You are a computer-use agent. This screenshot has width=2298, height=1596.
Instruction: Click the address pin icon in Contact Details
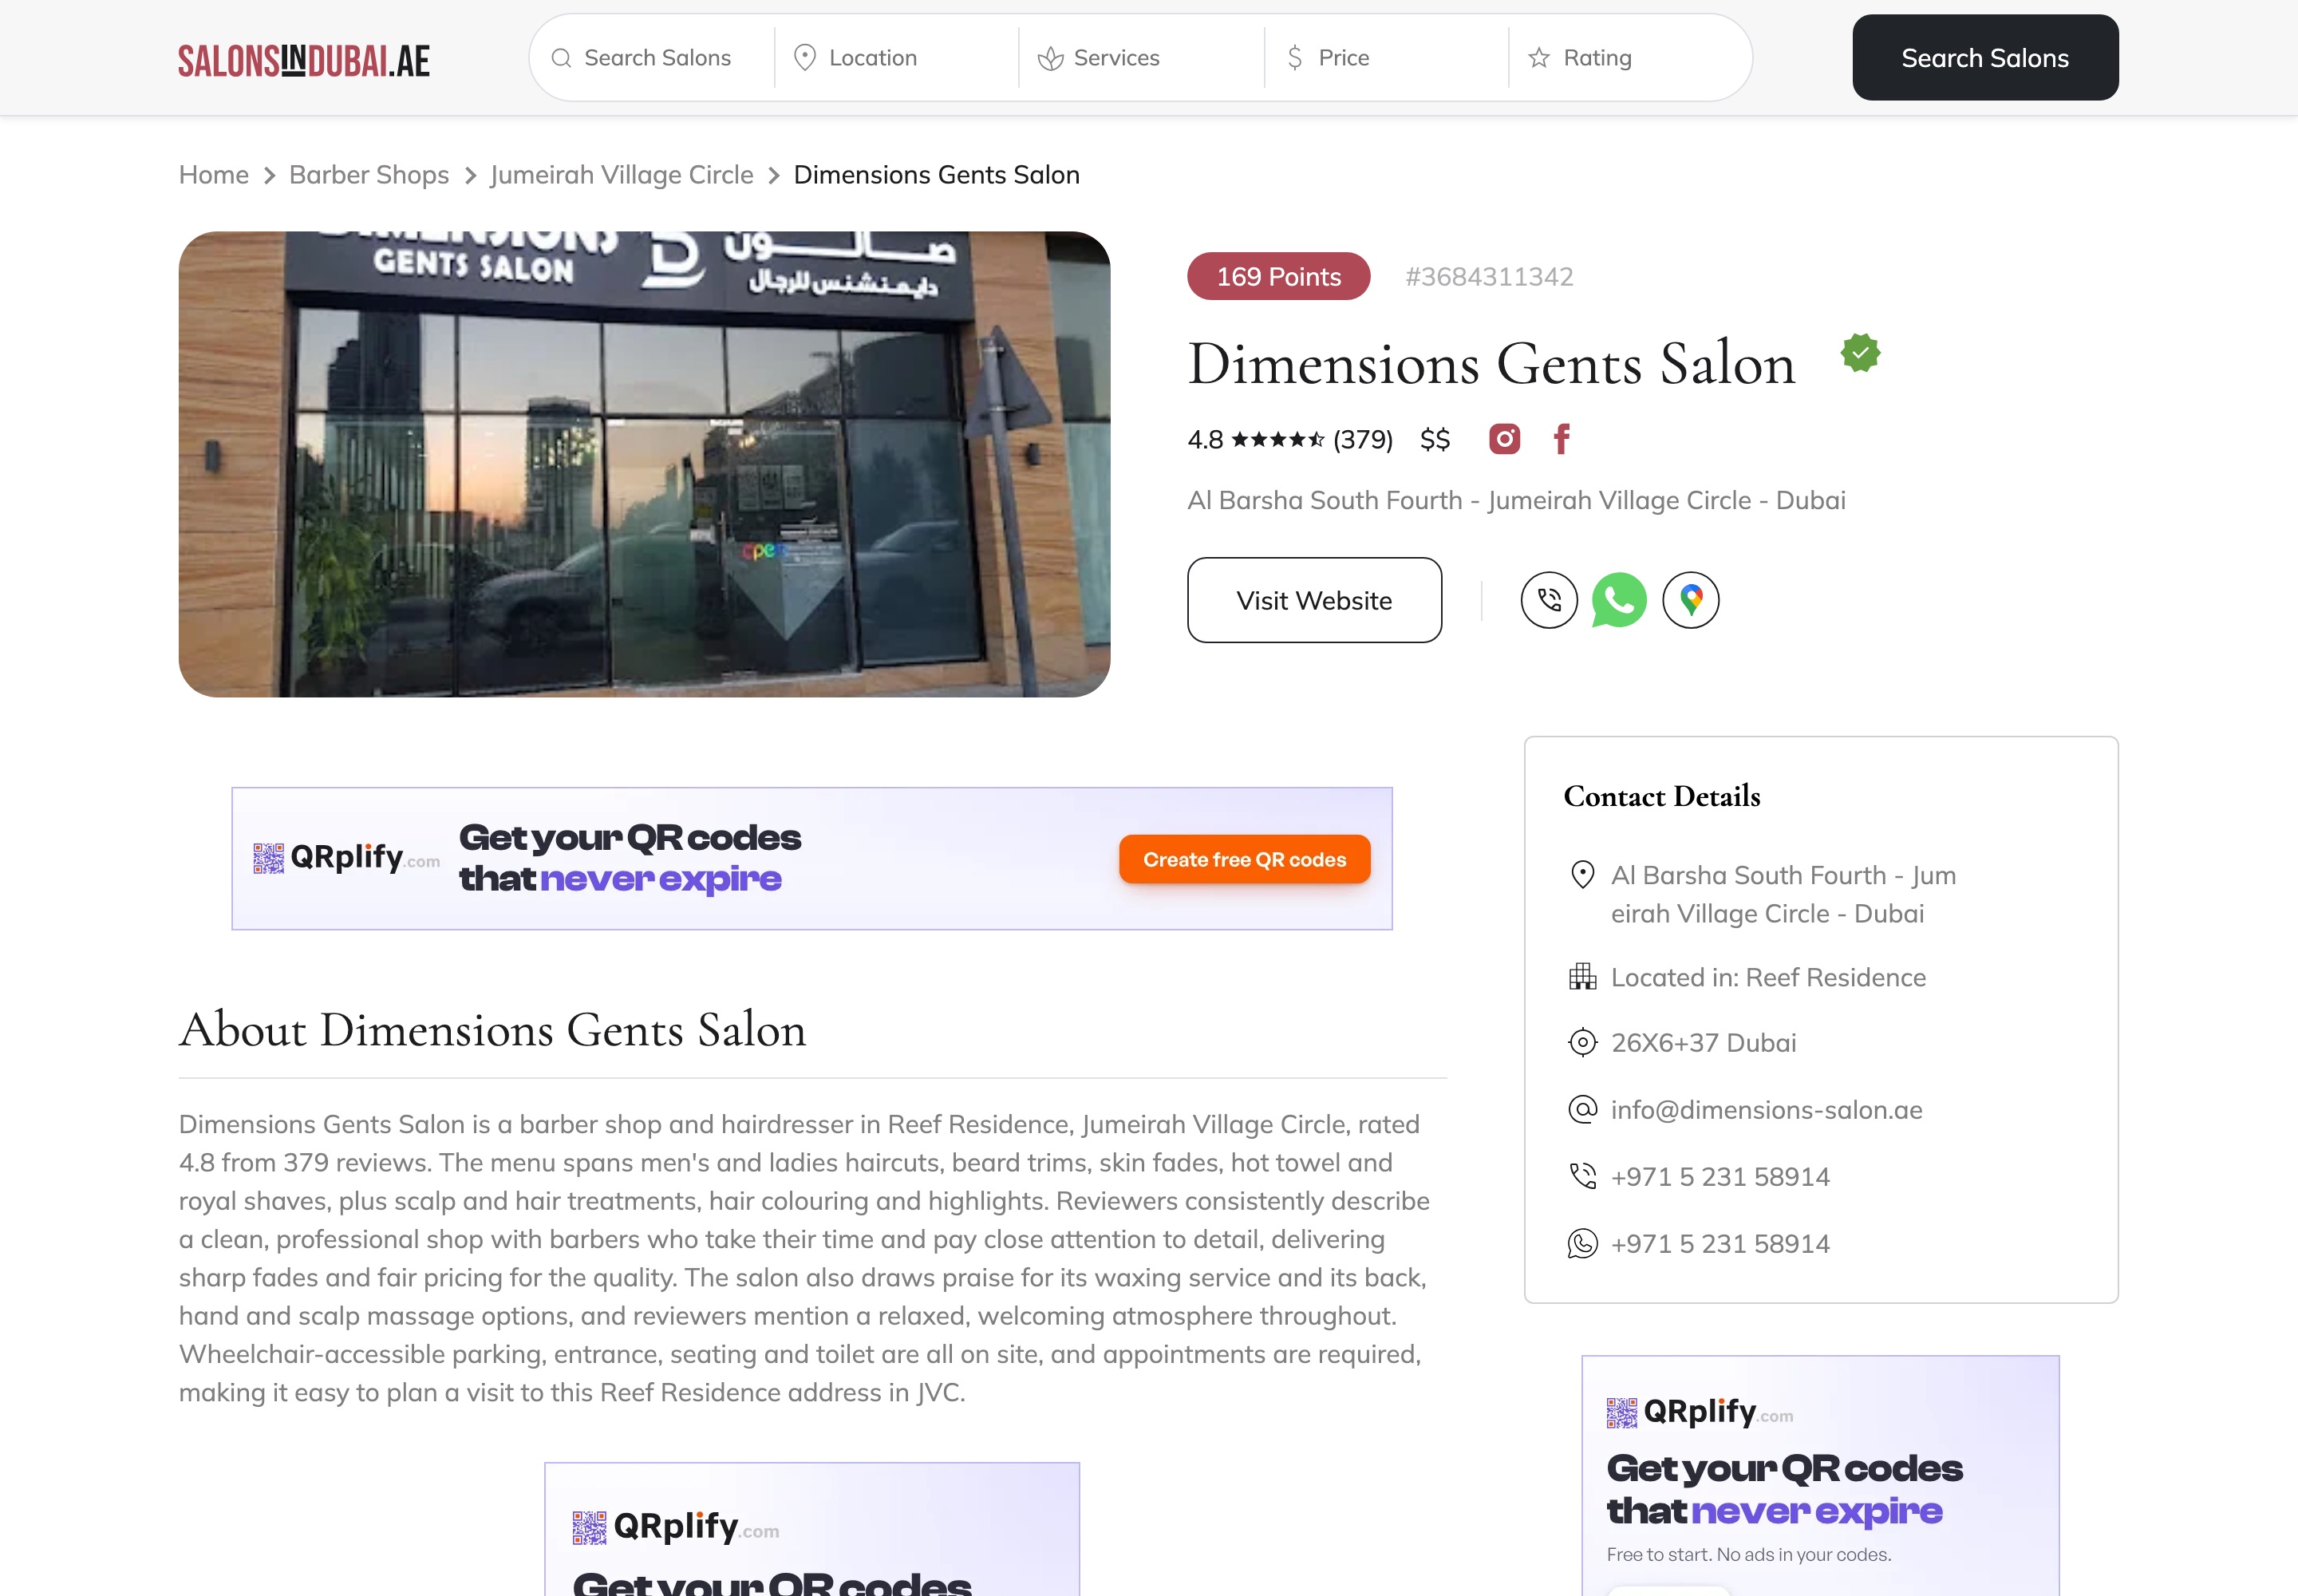coord(1582,875)
